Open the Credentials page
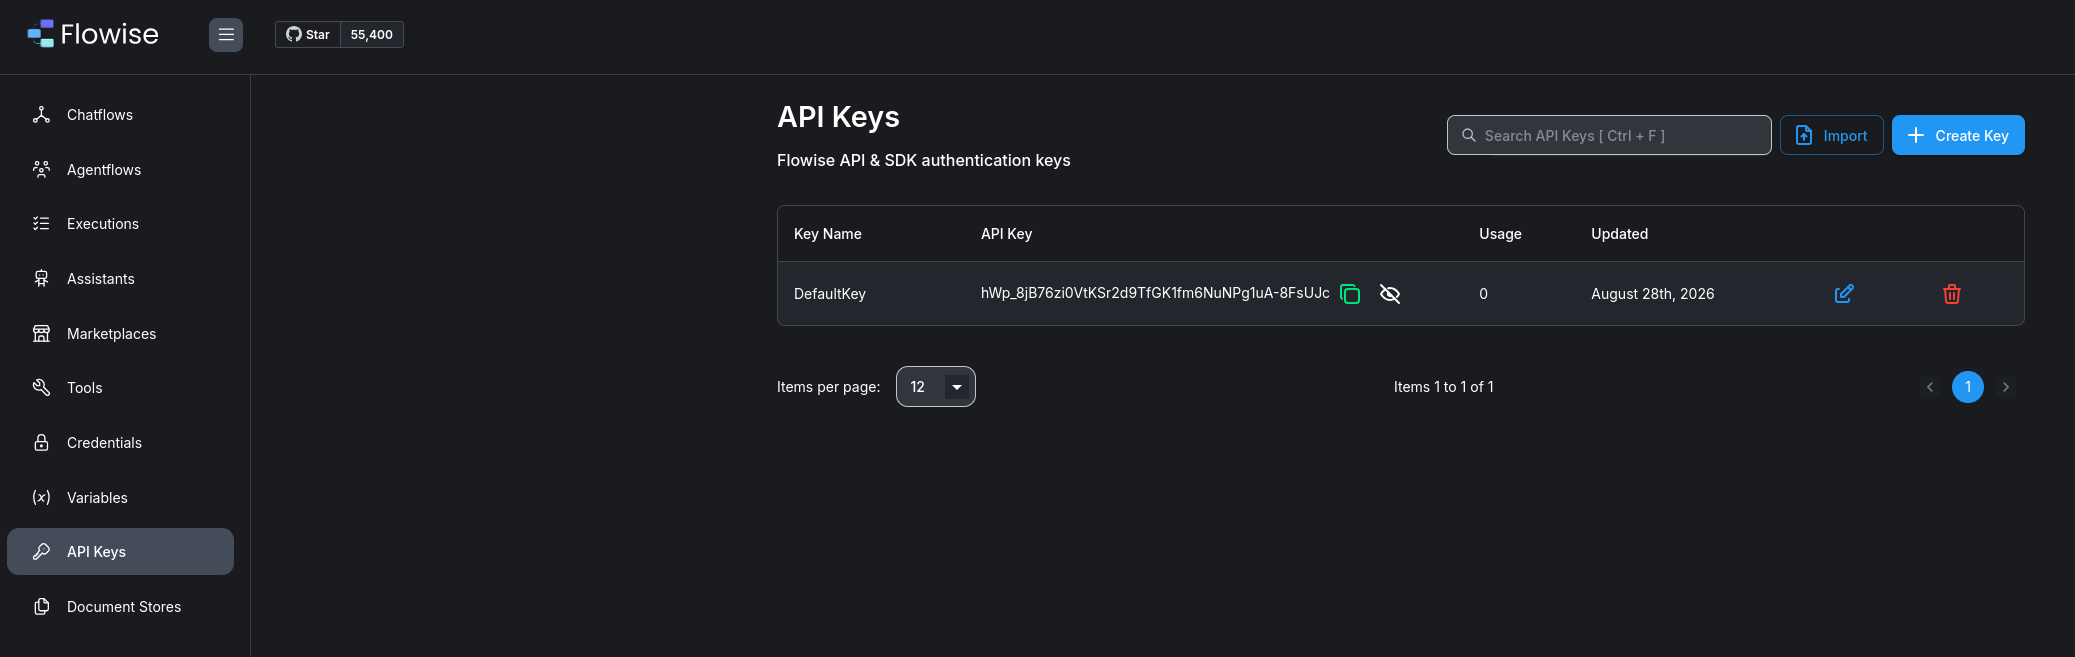Screen dimensions: 2075x657 (120, 443)
